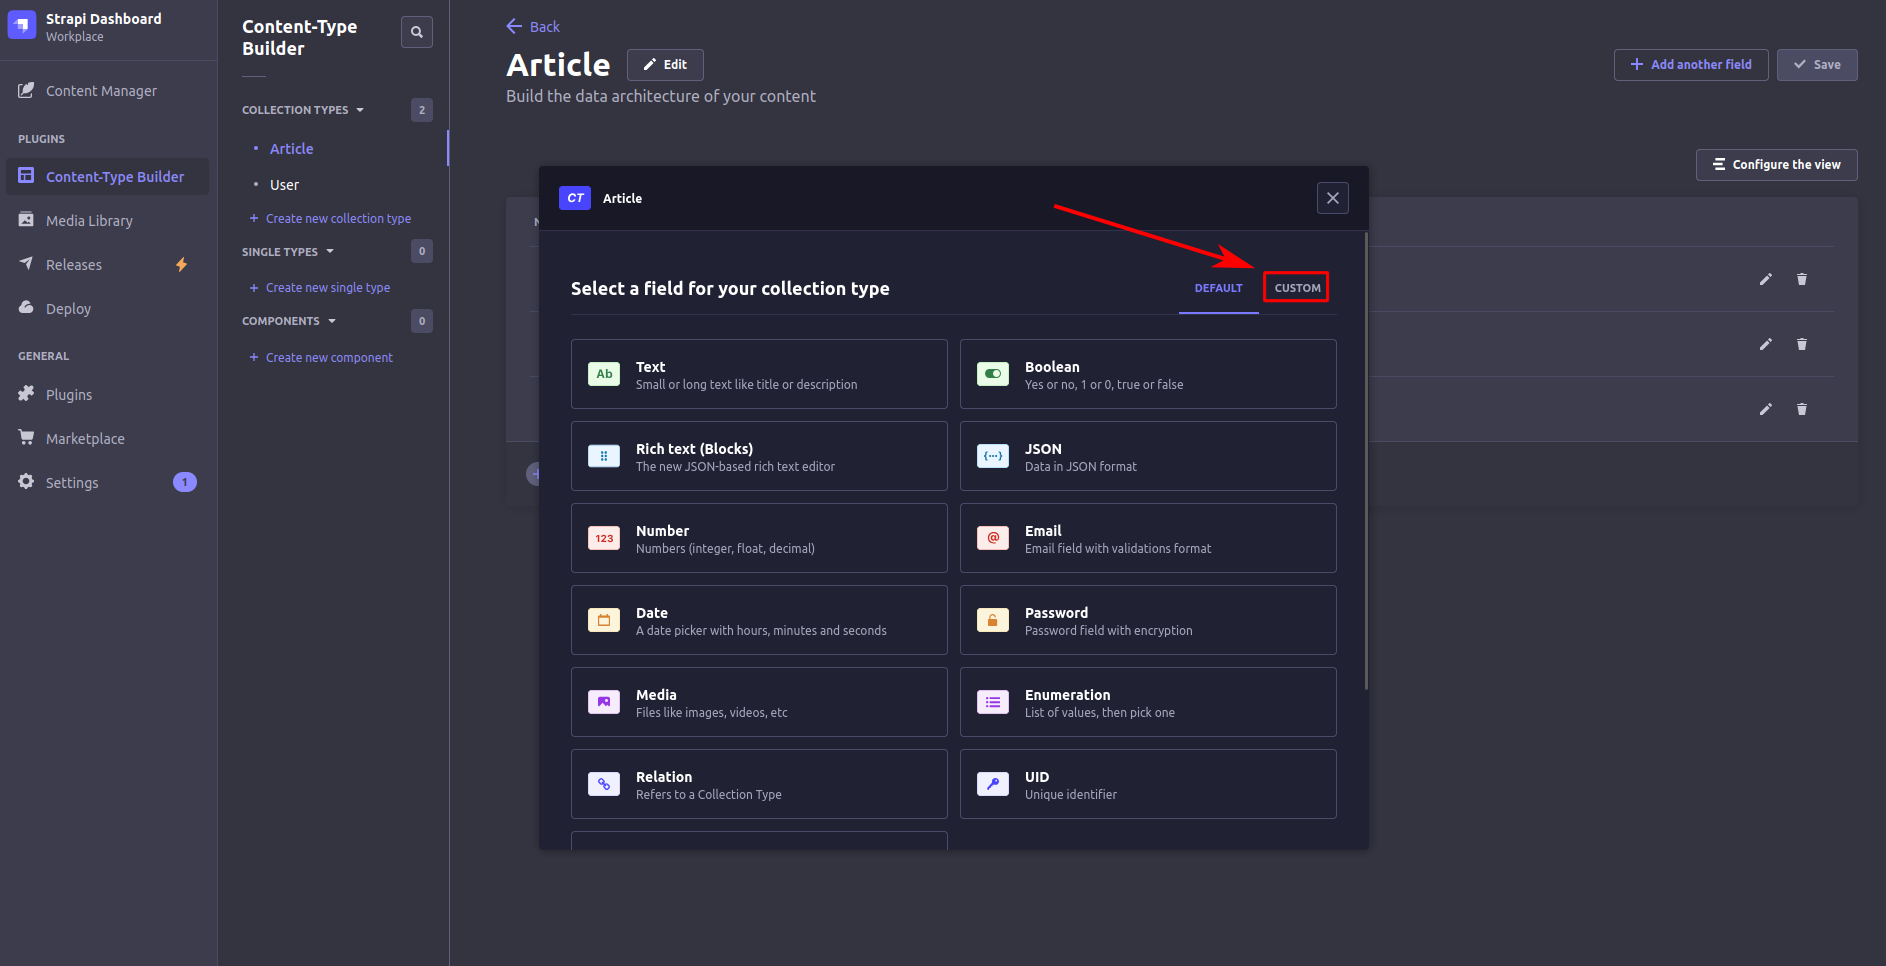Screen dimensions: 1886x966
Task: Switch to the Default tab
Action: click(1219, 288)
